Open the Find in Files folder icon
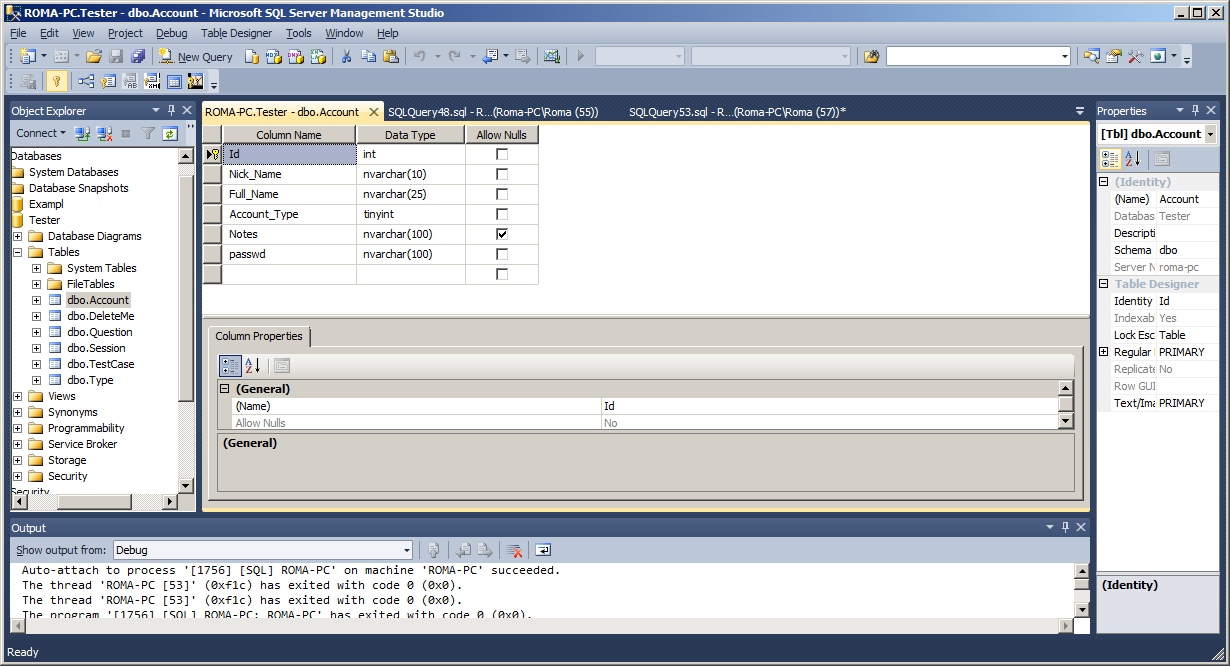Viewport: 1230px width, 666px height. click(871, 57)
